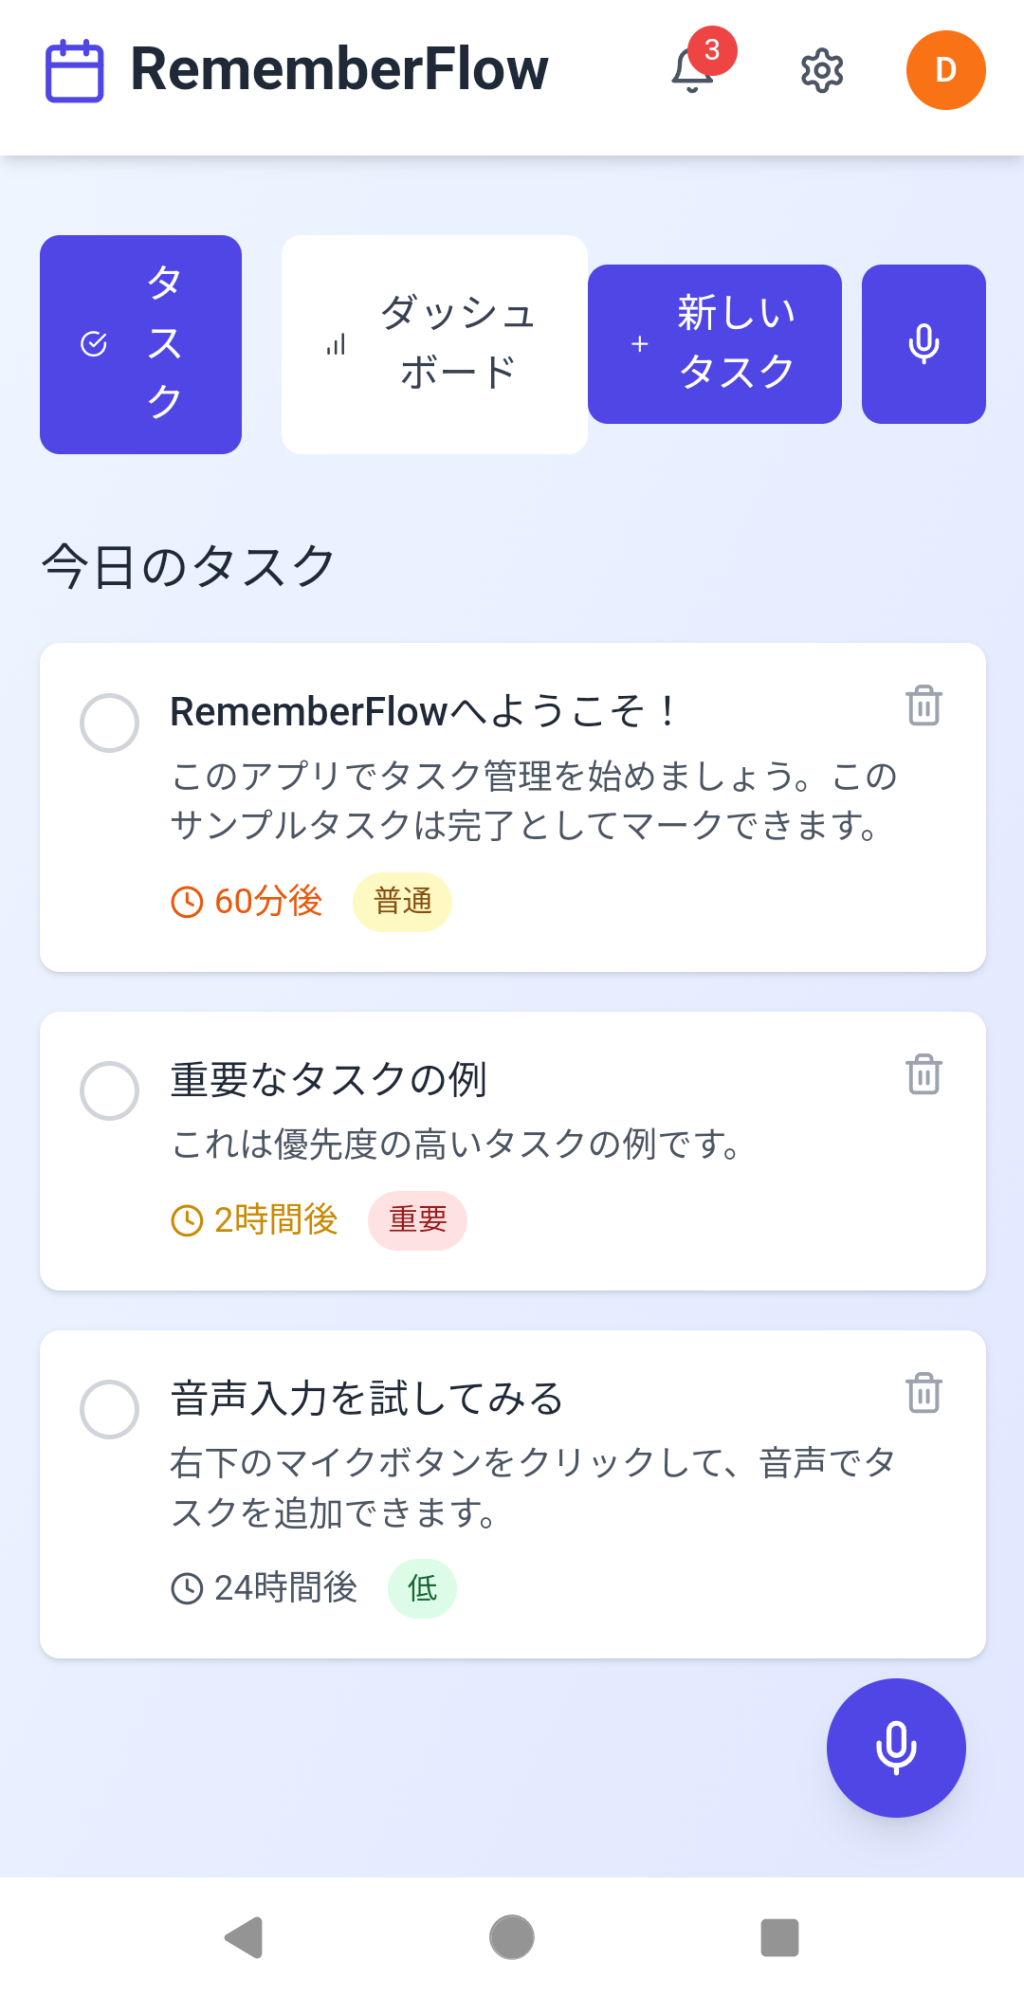1024x1996 pixels.
Task: Click the RememberFlow calendar logo icon
Action: click(74, 70)
